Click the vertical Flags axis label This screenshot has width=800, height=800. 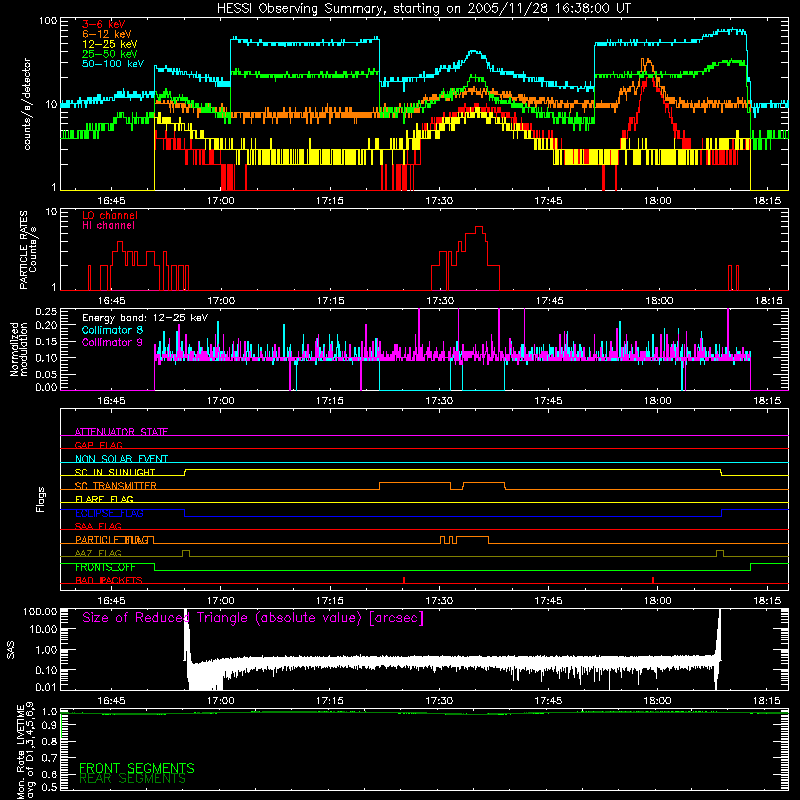point(40,499)
